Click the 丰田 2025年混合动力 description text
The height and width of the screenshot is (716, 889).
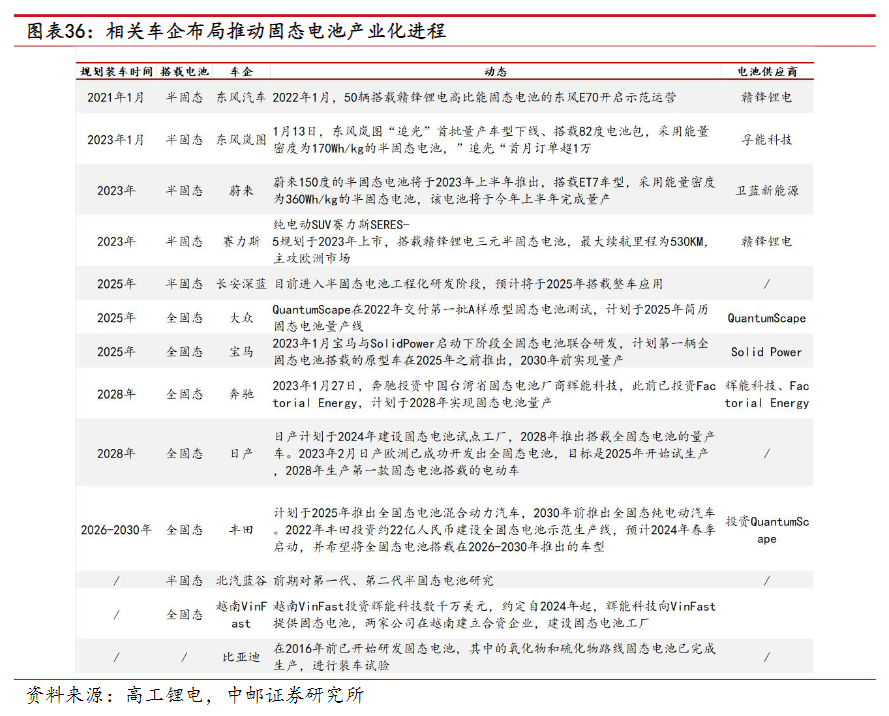pyautogui.click(x=494, y=530)
